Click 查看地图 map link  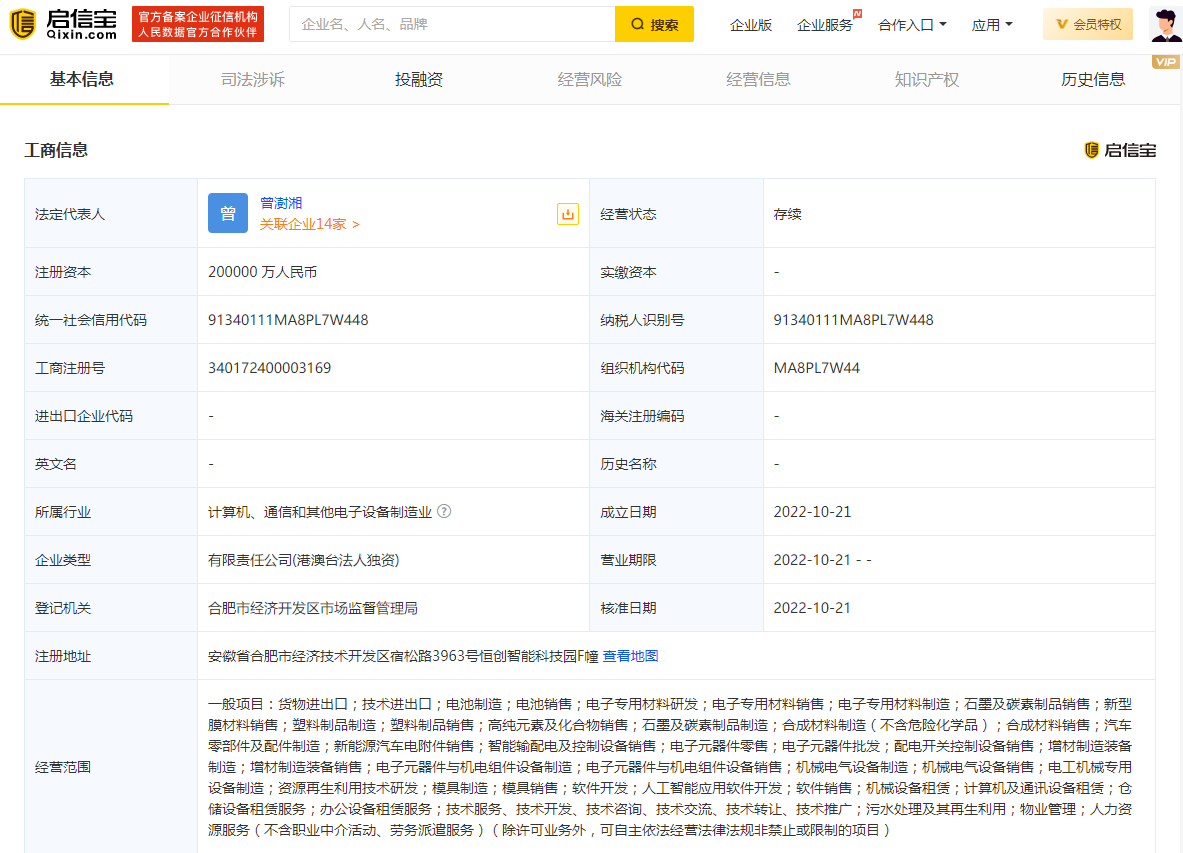(630, 656)
